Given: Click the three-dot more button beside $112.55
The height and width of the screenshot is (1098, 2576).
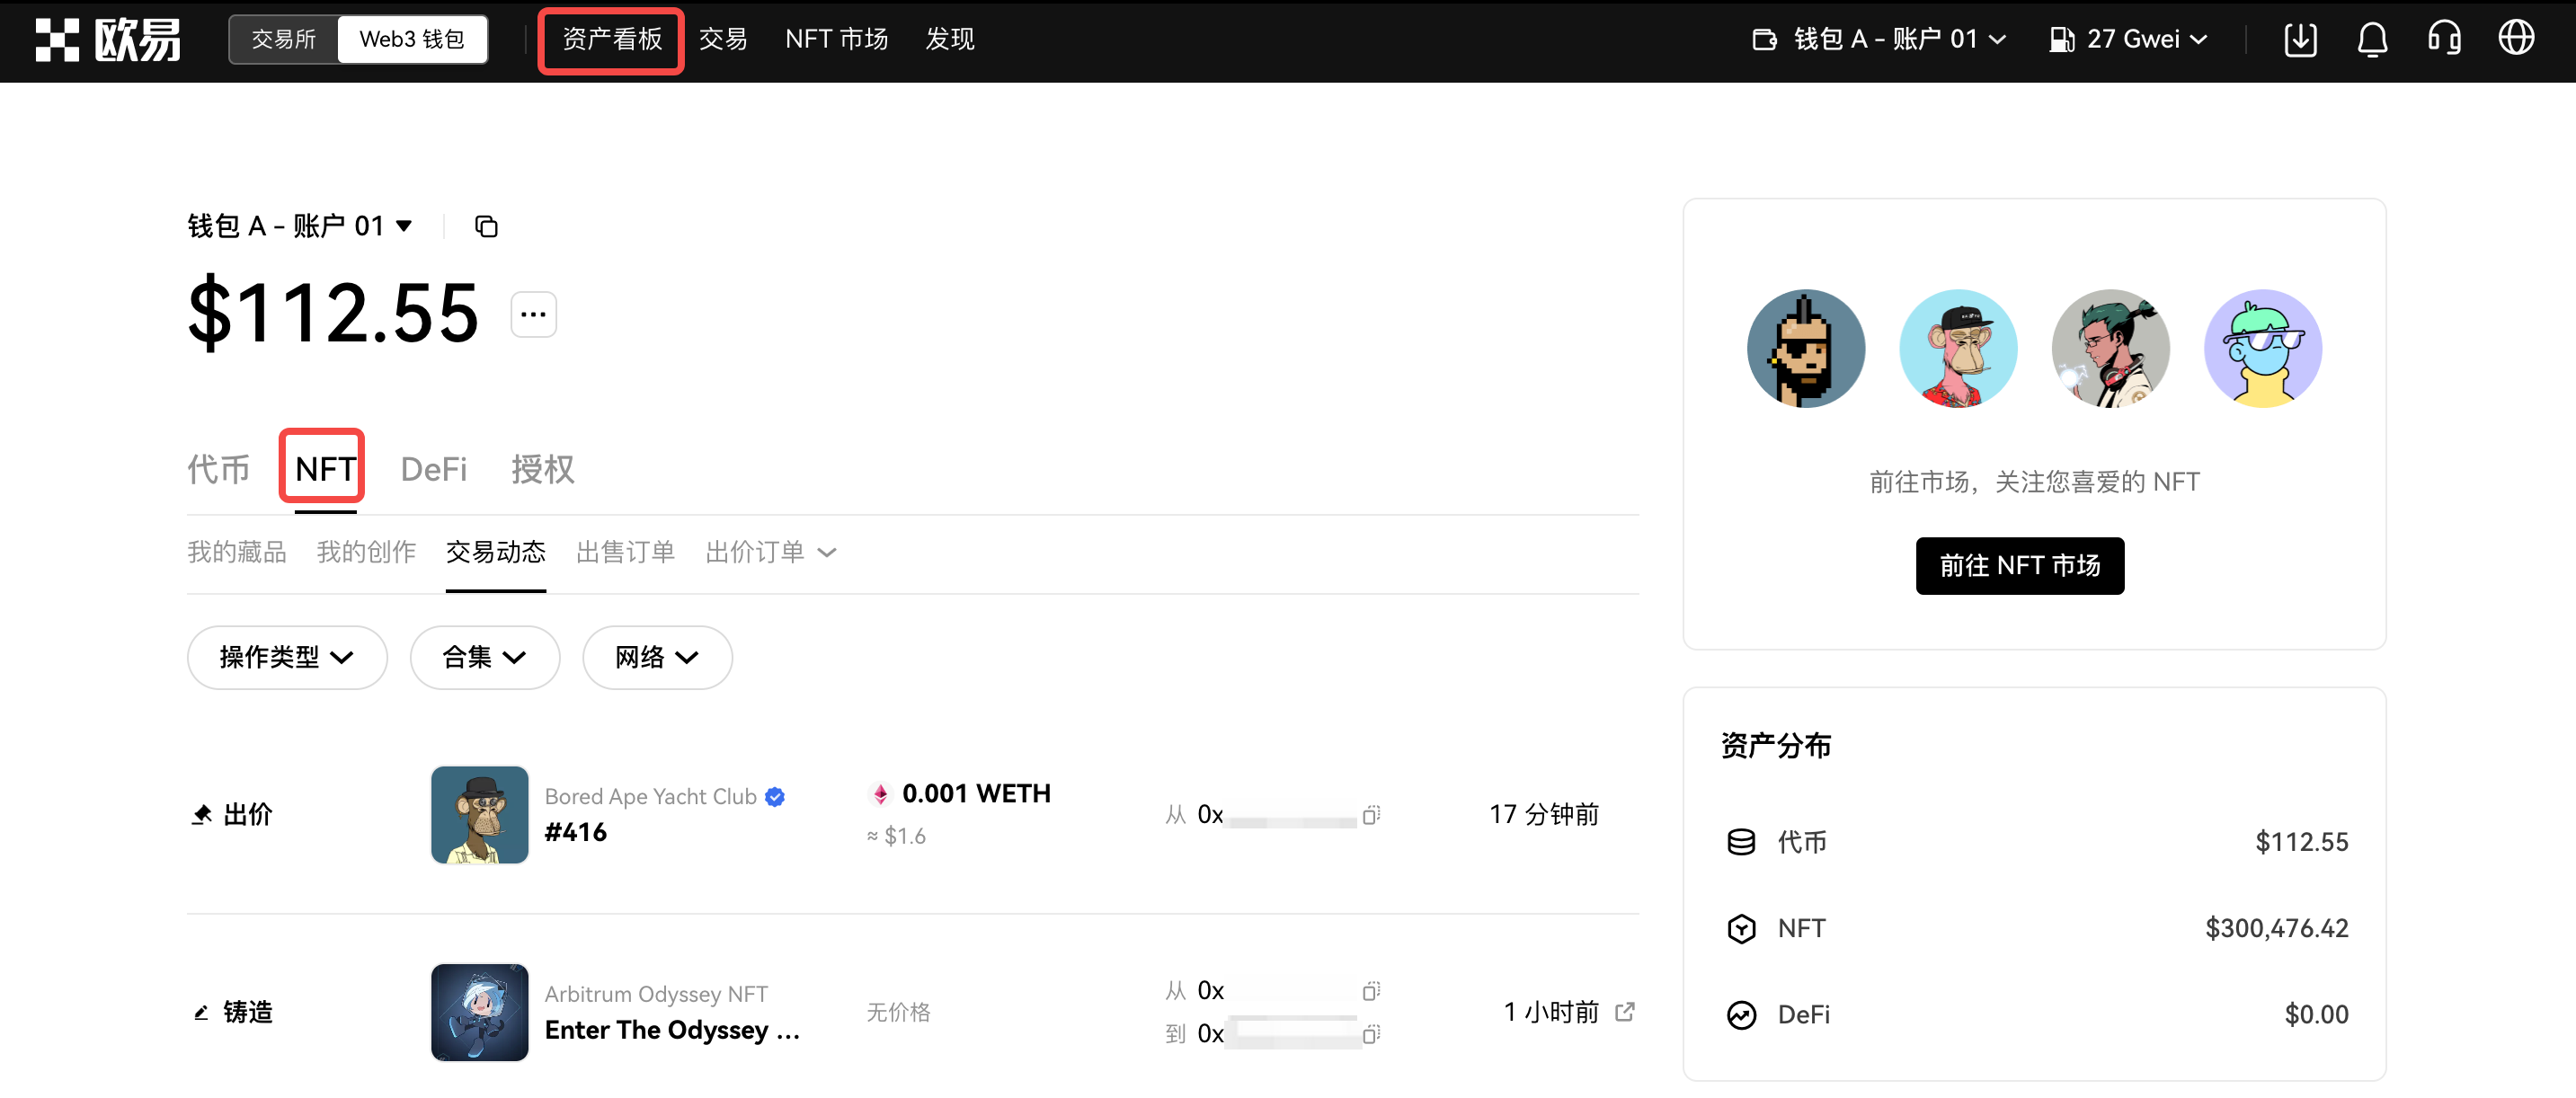Looking at the screenshot, I should point(533,315).
